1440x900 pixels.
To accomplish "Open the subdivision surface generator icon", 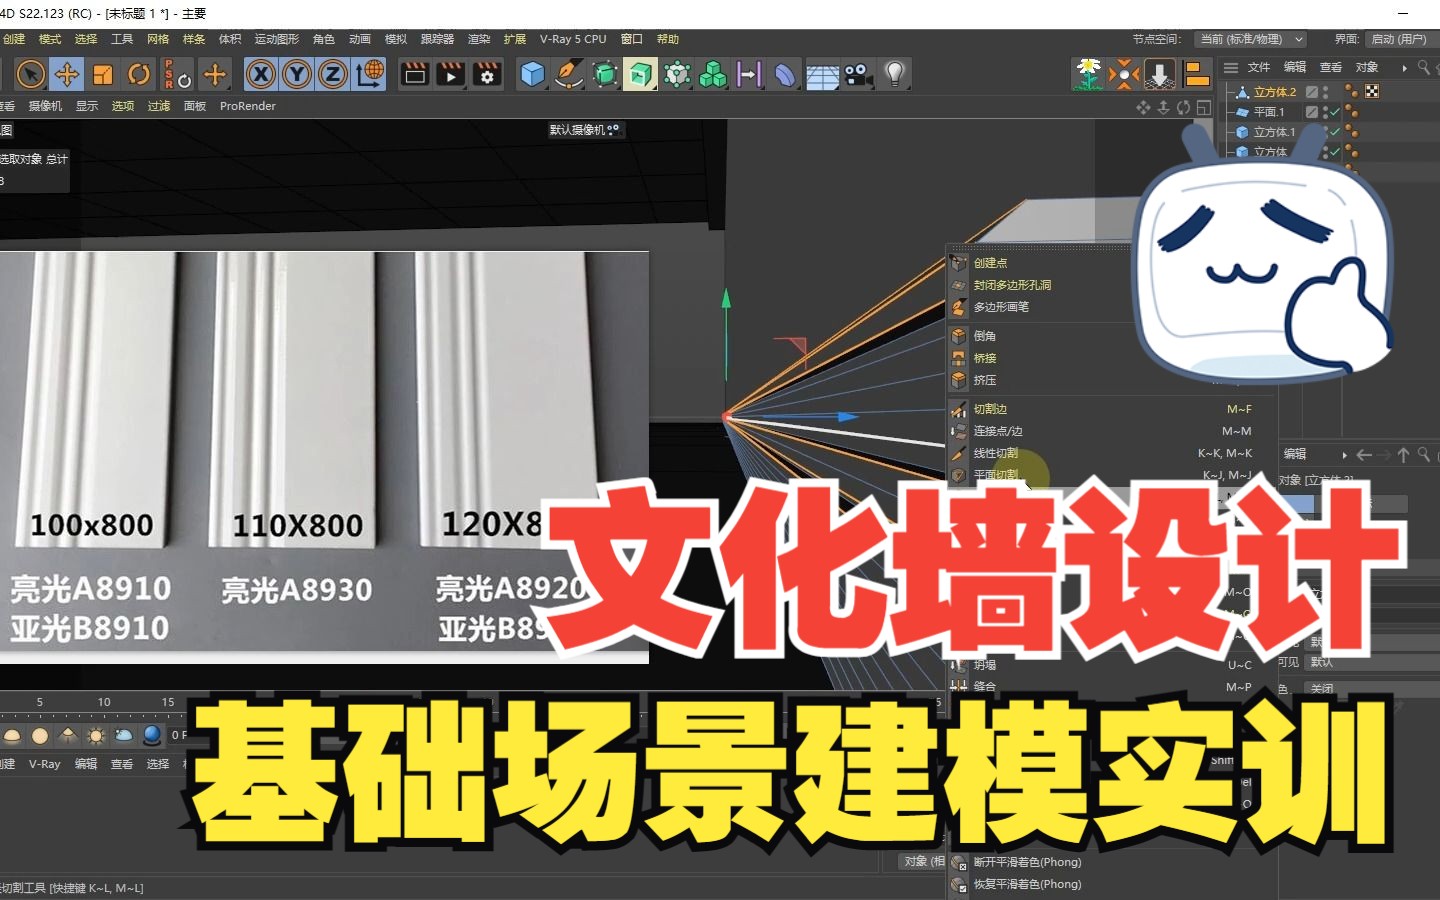I will point(605,74).
